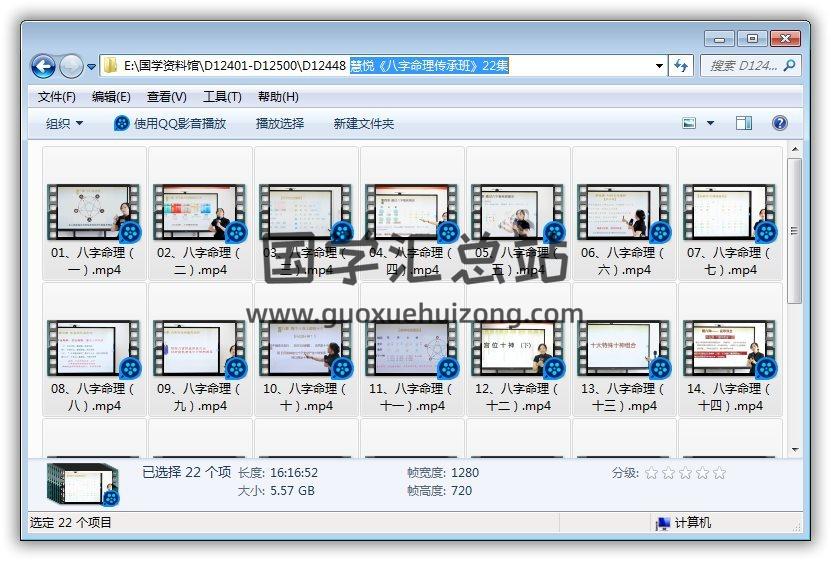Viewport: 831px width, 561px height.
Task: Expand the address bar history dropdown
Action: coord(659,66)
